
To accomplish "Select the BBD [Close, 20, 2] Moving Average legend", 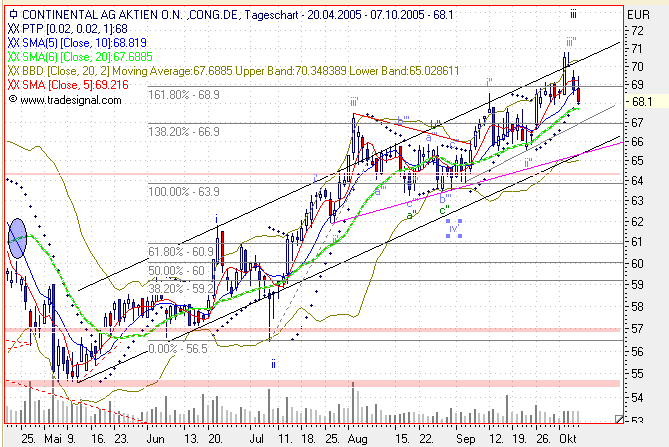I will click(x=240, y=71).
